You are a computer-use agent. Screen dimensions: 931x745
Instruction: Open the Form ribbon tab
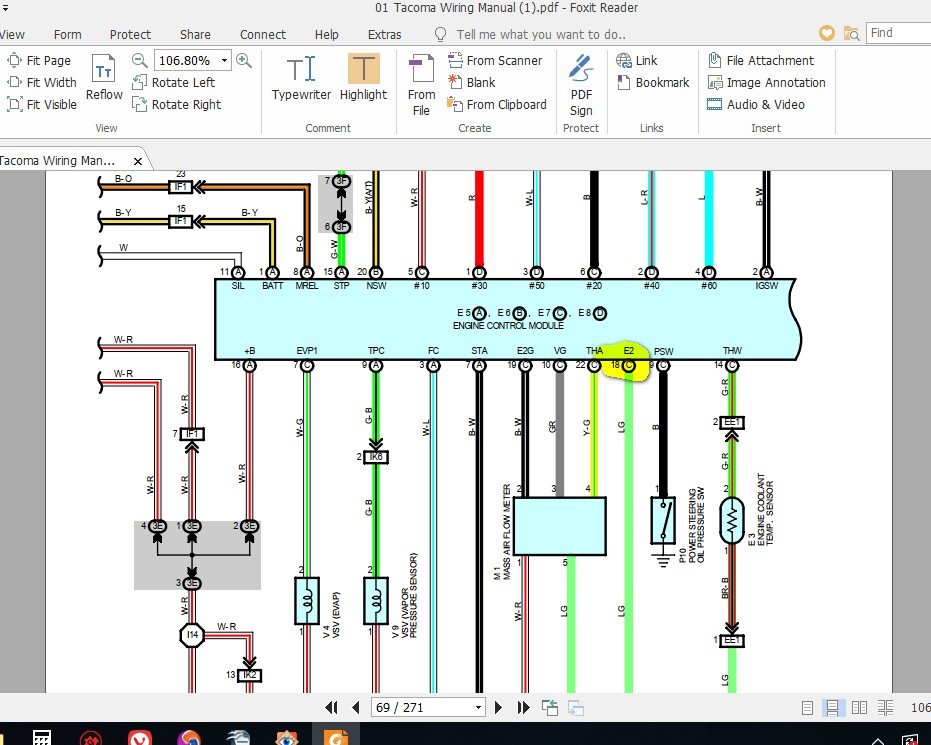(x=68, y=34)
